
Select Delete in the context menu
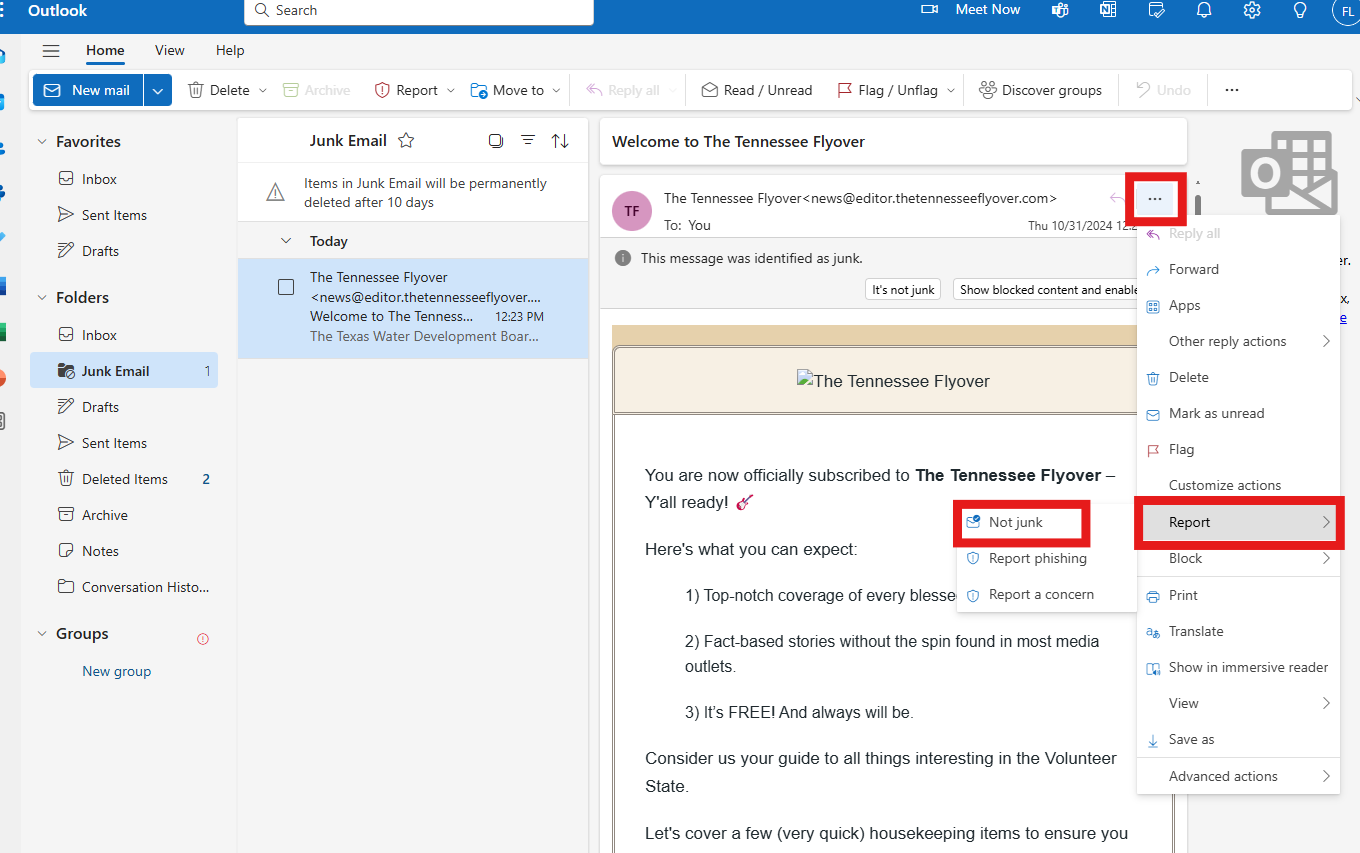(x=1238, y=377)
